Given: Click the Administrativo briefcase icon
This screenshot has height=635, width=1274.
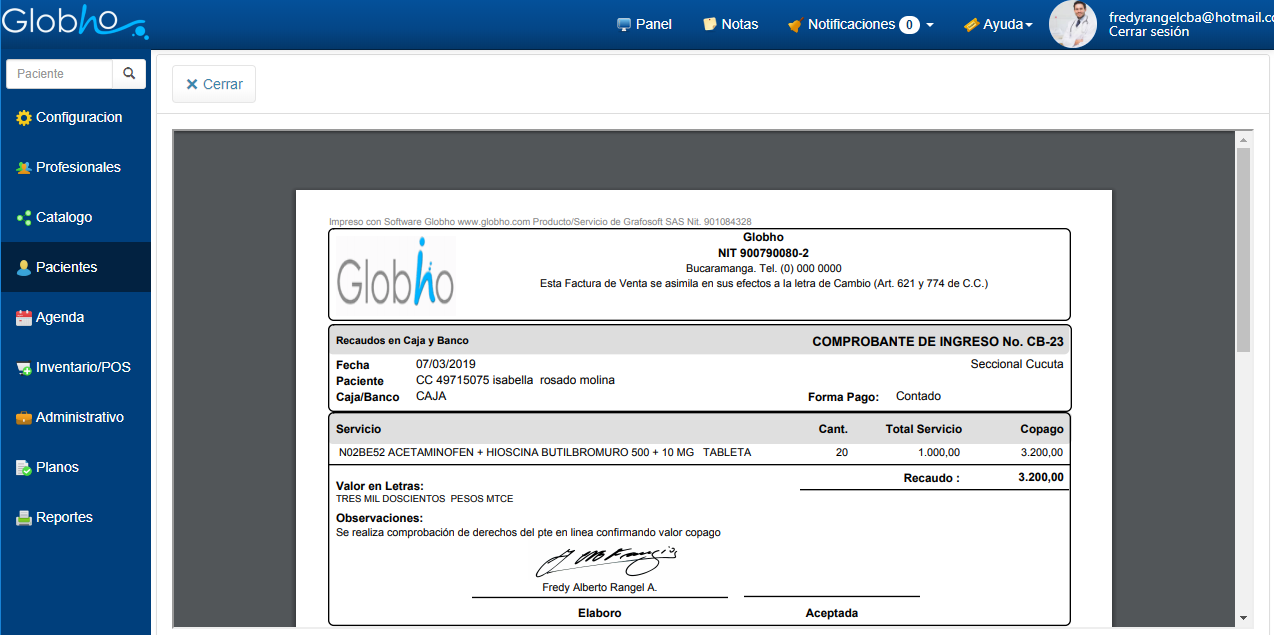Looking at the screenshot, I should 24,418.
